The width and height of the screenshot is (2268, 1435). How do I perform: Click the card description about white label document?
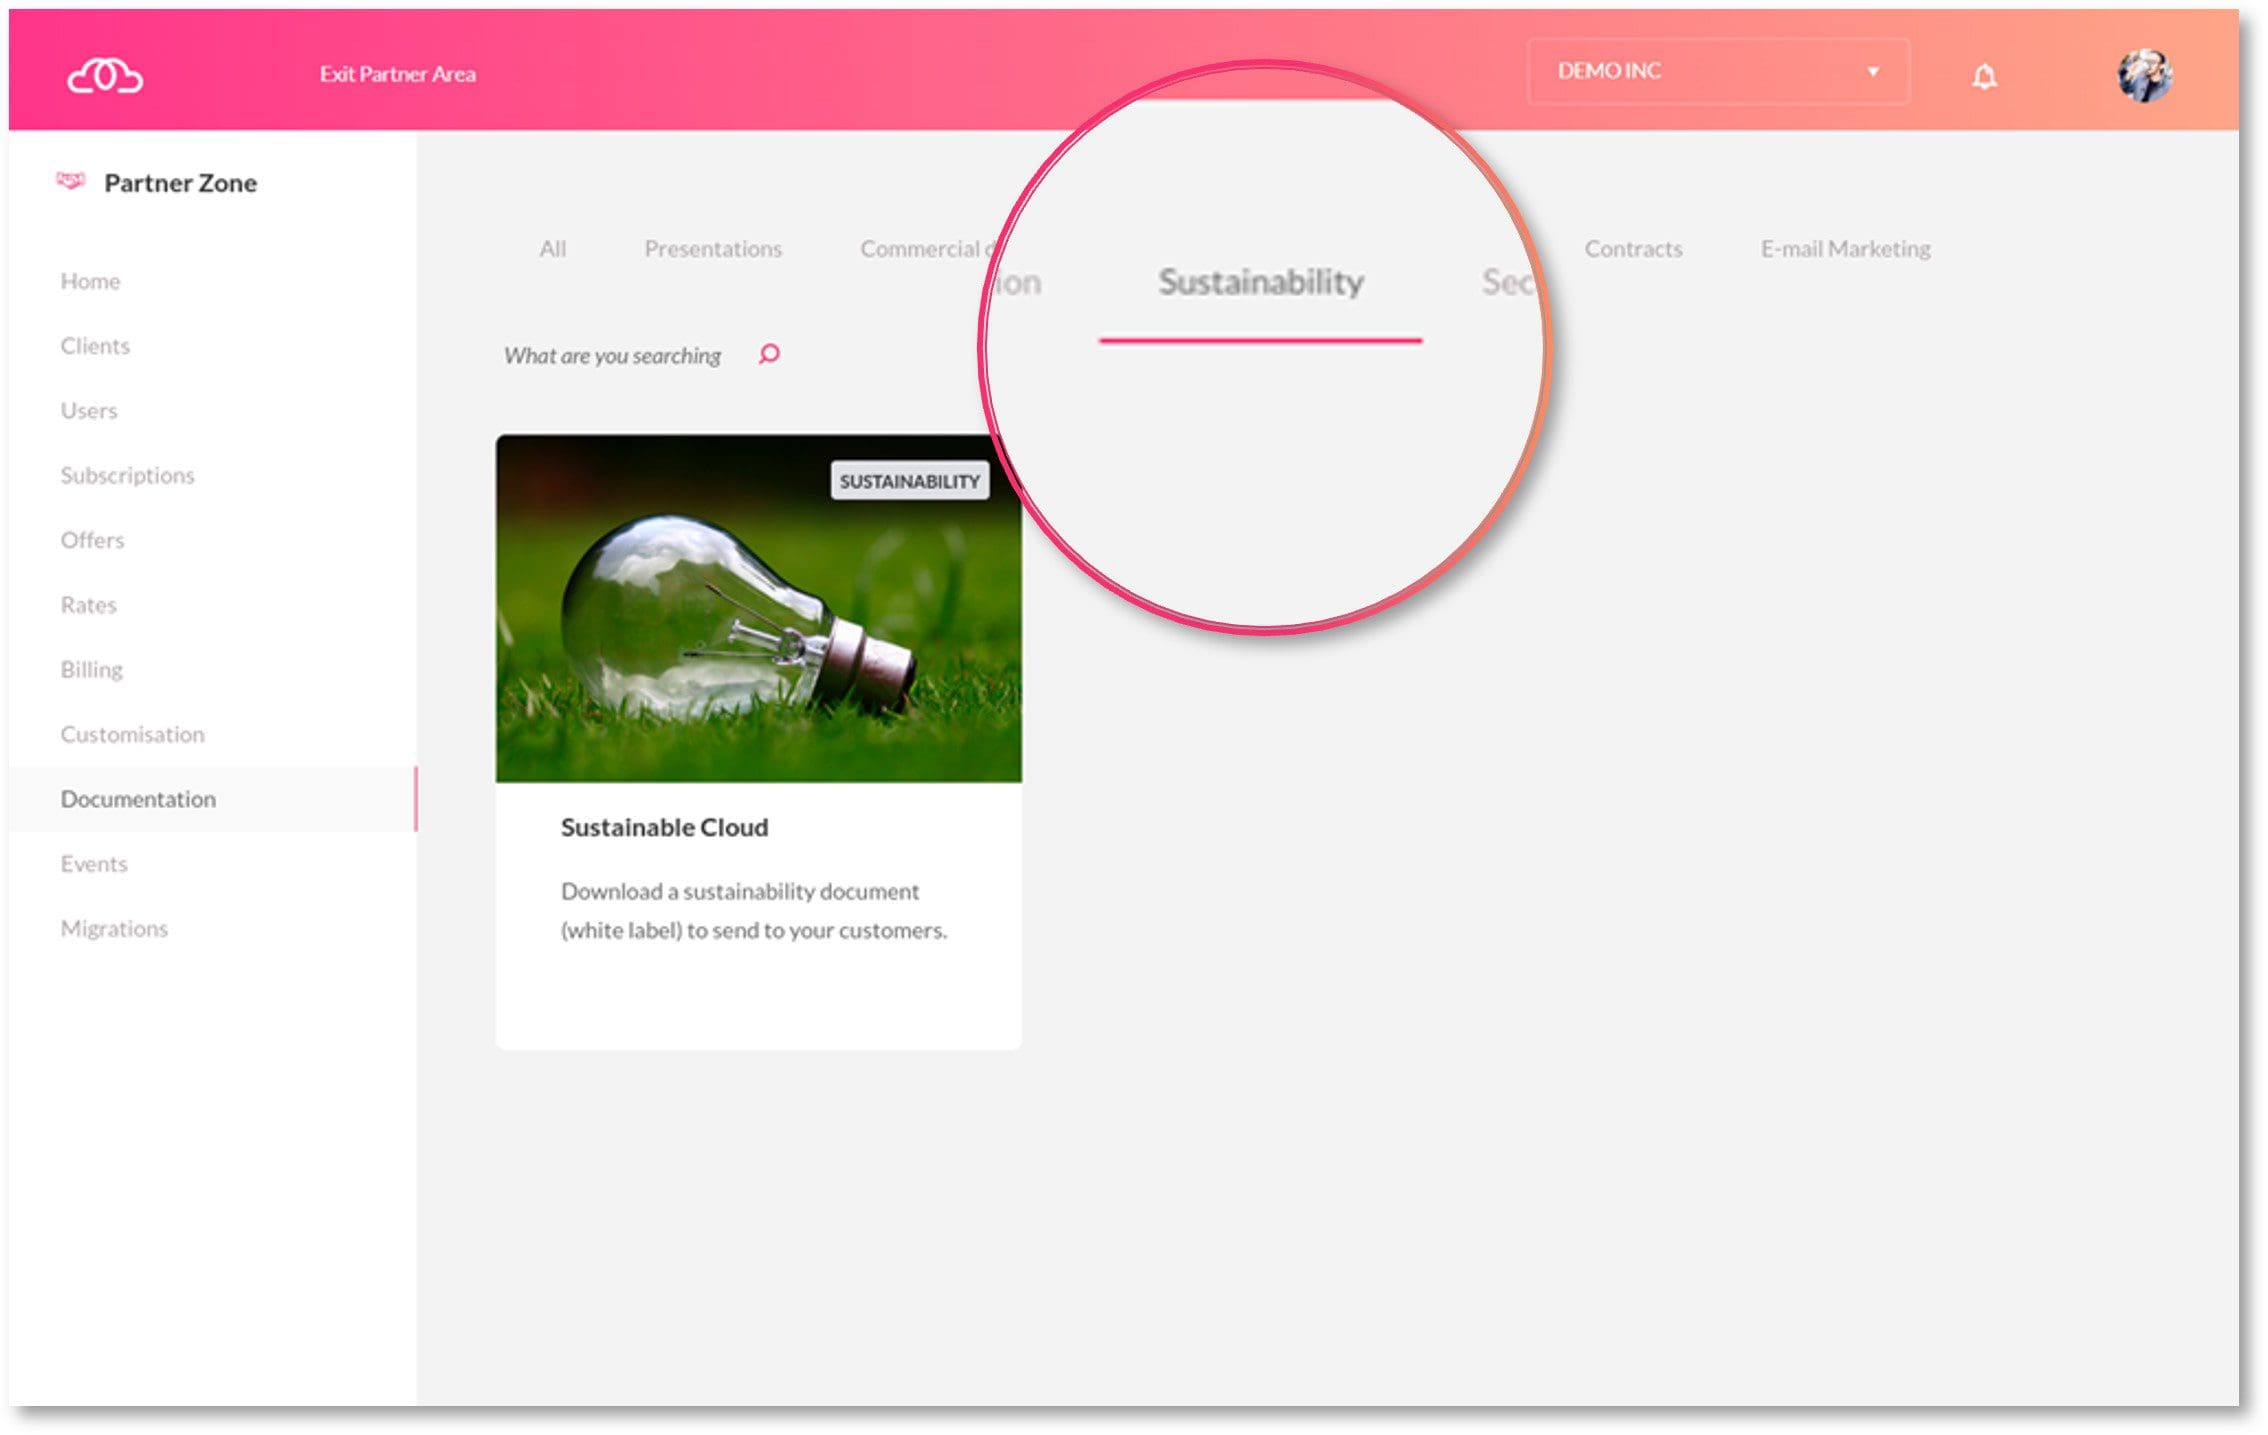[x=753, y=911]
